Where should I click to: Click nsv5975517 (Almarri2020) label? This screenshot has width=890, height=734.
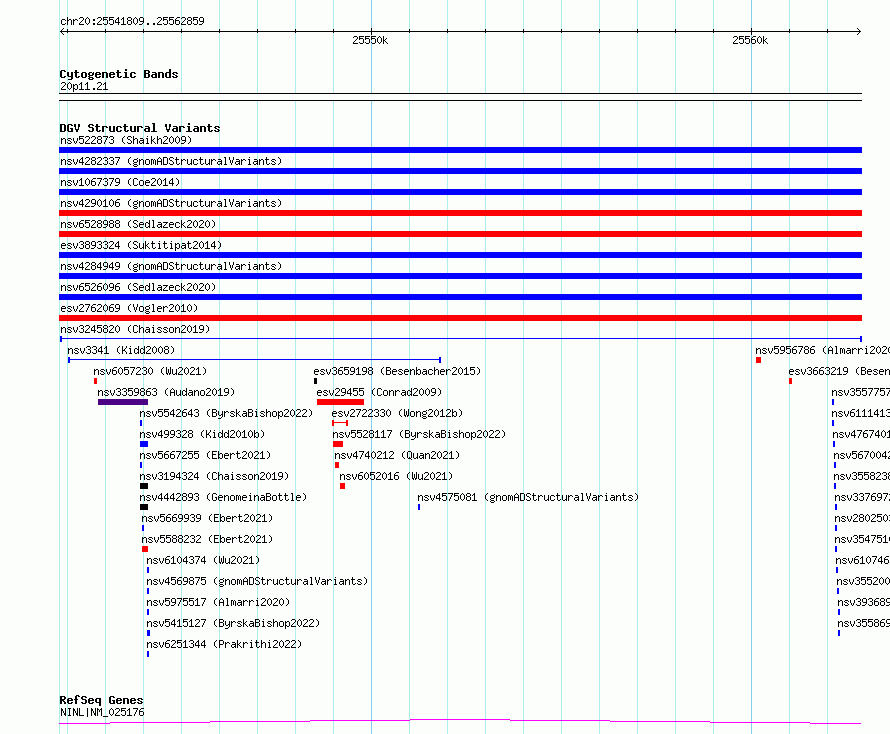218,602
